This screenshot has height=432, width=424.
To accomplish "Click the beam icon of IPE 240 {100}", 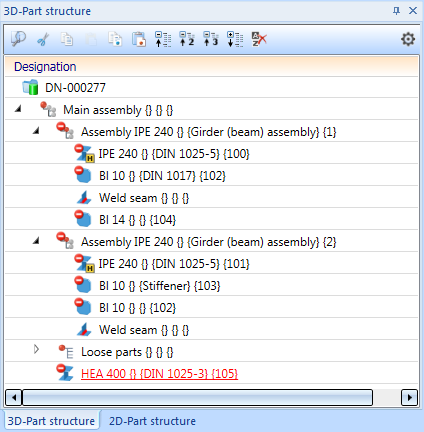I will [x=85, y=153].
